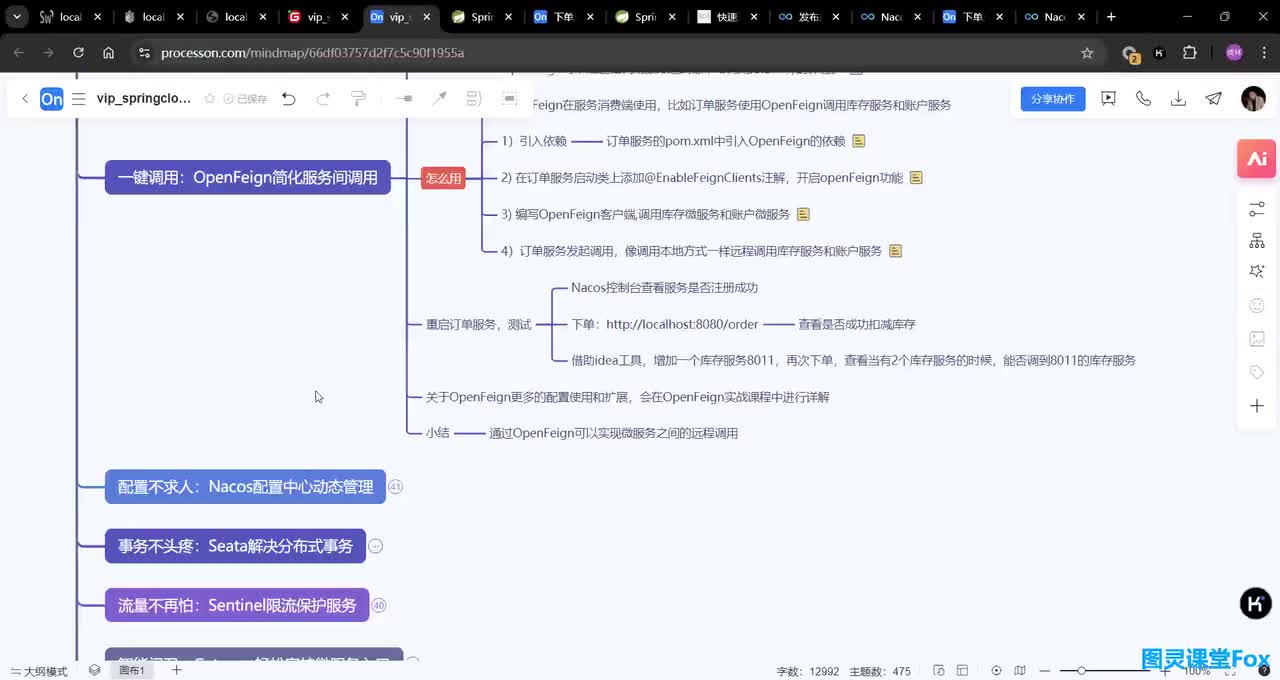Star the vip_springcloud document as favorite
This screenshot has width=1280, height=680.
209,99
